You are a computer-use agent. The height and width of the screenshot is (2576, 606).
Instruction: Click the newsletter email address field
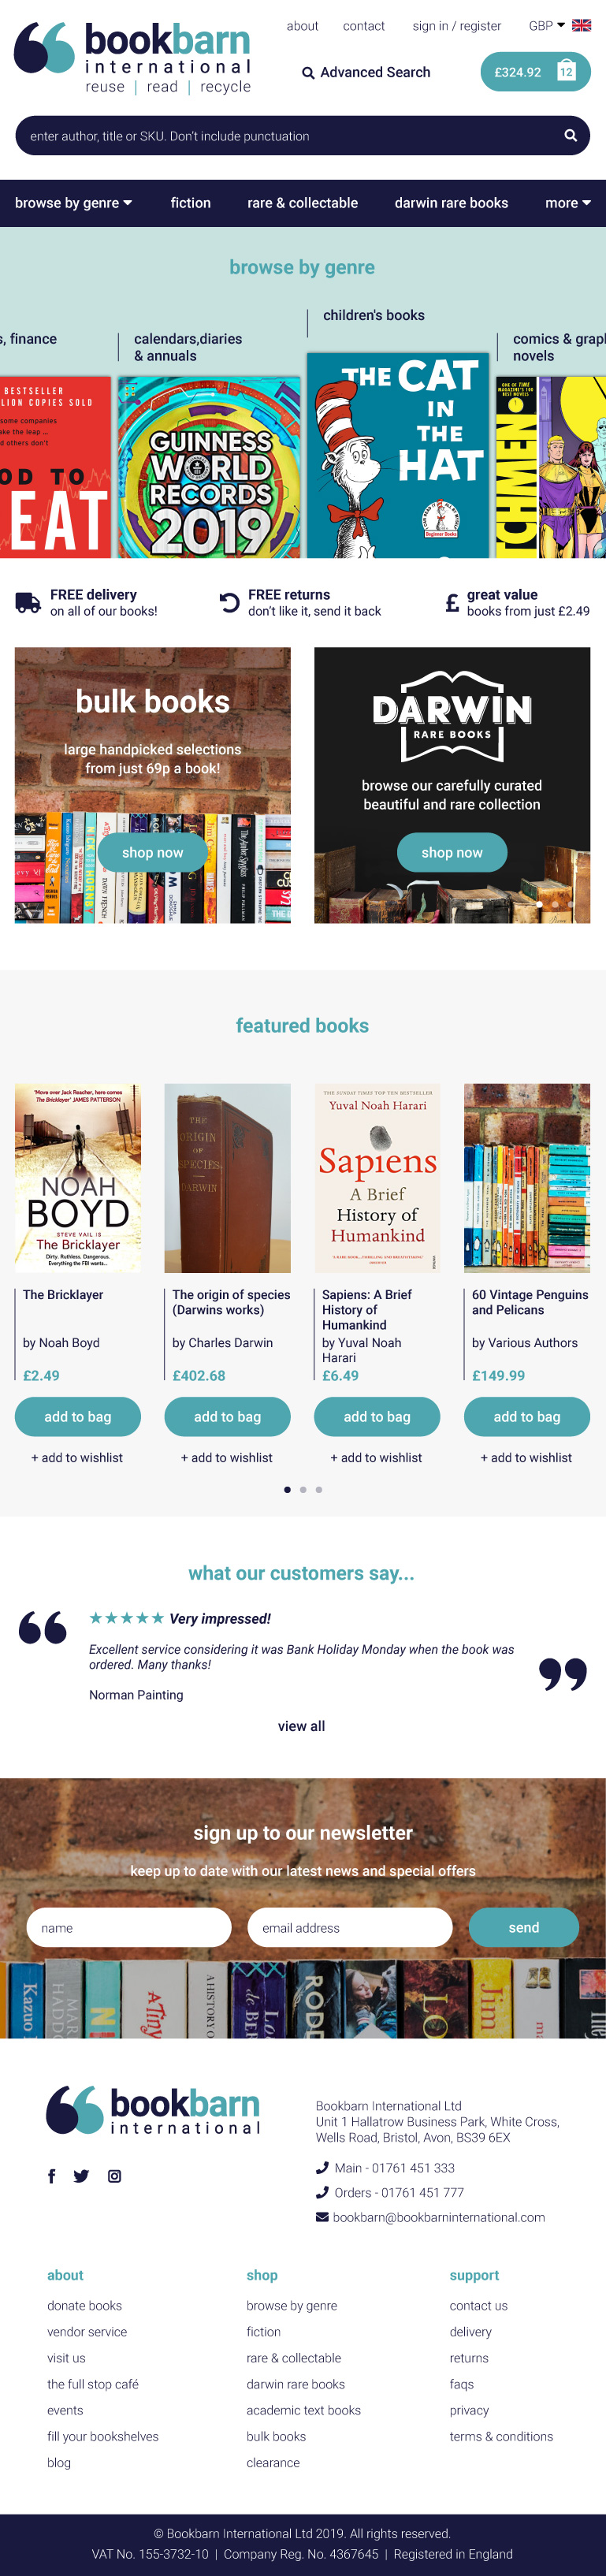click(x=350, y=1927)
